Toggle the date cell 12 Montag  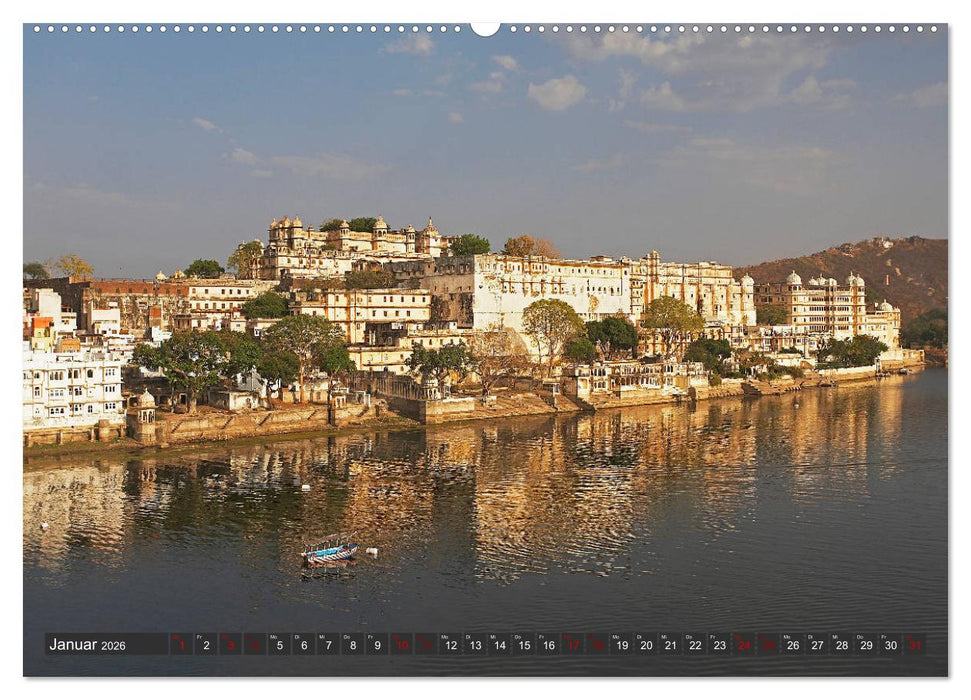pyautogui.click(x=450, y=648)
